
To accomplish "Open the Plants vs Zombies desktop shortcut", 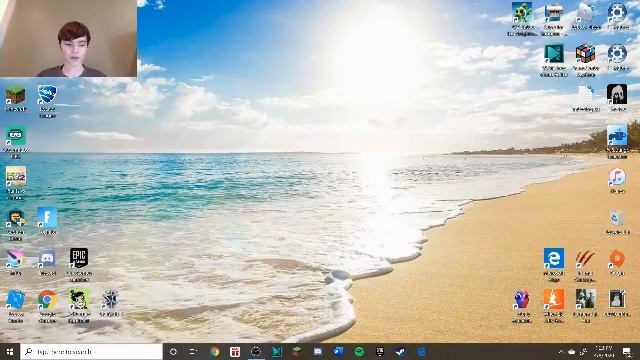I will pyautogui.click(x=522, y=18).
